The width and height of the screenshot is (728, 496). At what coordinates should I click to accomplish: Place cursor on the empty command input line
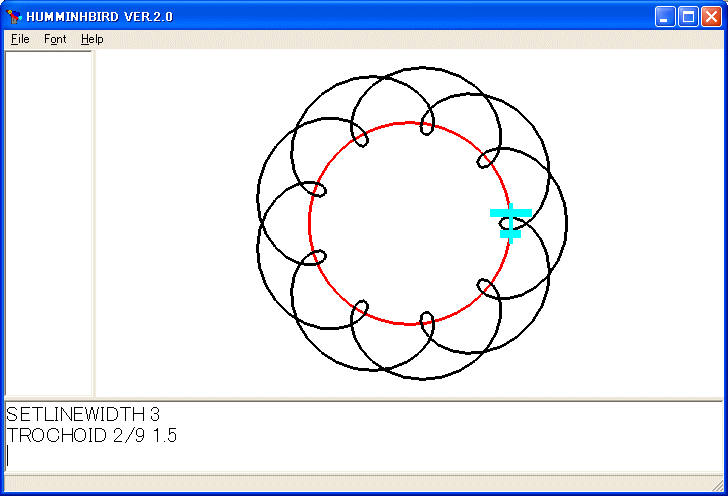click(x=364, y=456)
